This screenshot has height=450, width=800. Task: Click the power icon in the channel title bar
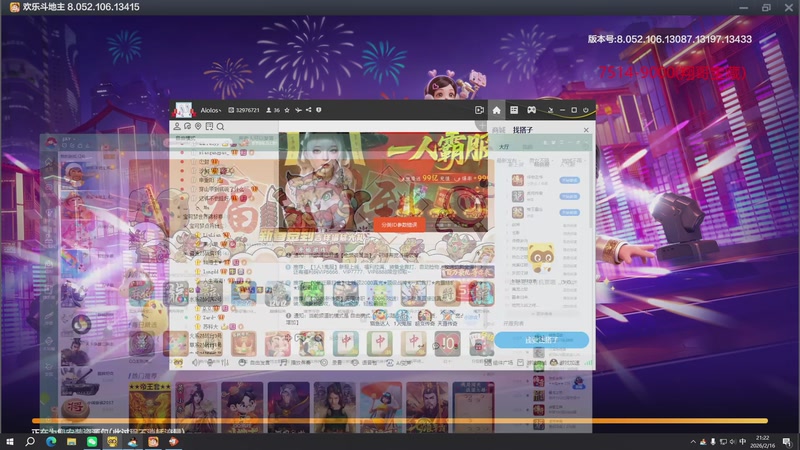coord(586,110)
